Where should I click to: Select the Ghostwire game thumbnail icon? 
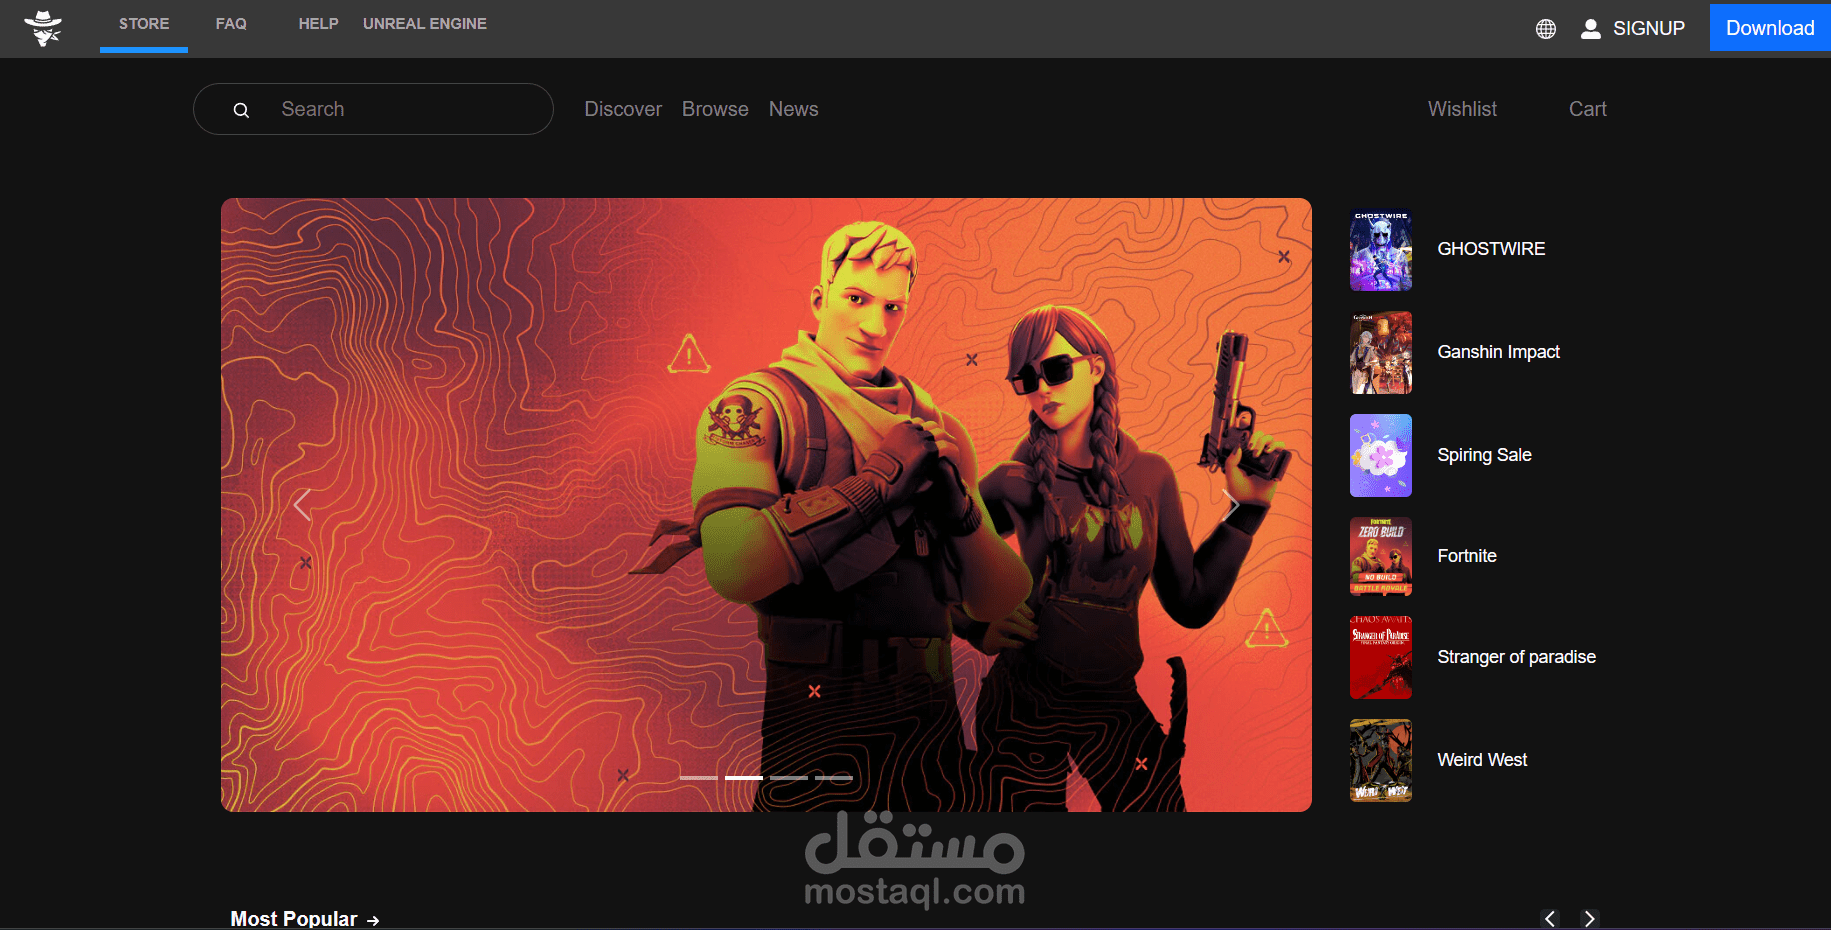tap(1381, 250)
